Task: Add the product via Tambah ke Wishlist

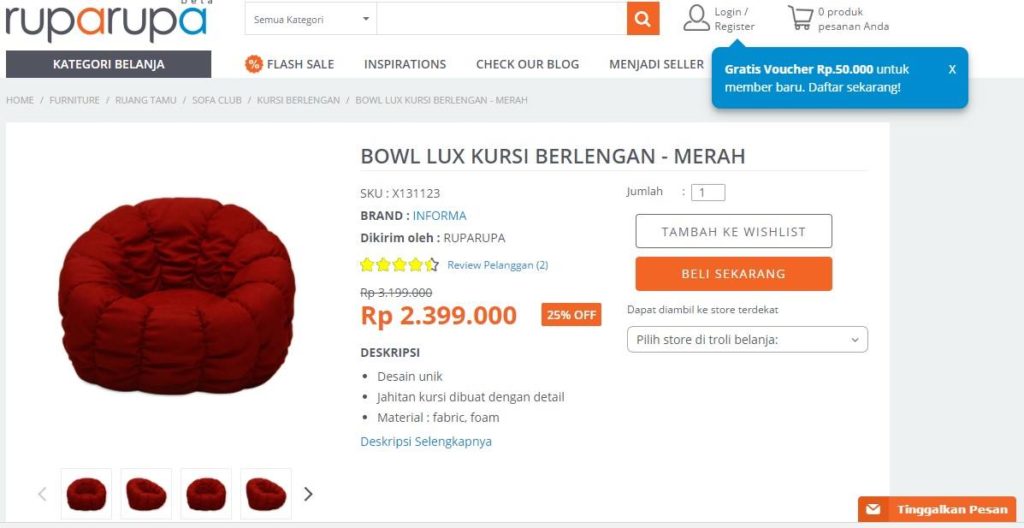Action: pyautogui.click(x=733, y=231)
